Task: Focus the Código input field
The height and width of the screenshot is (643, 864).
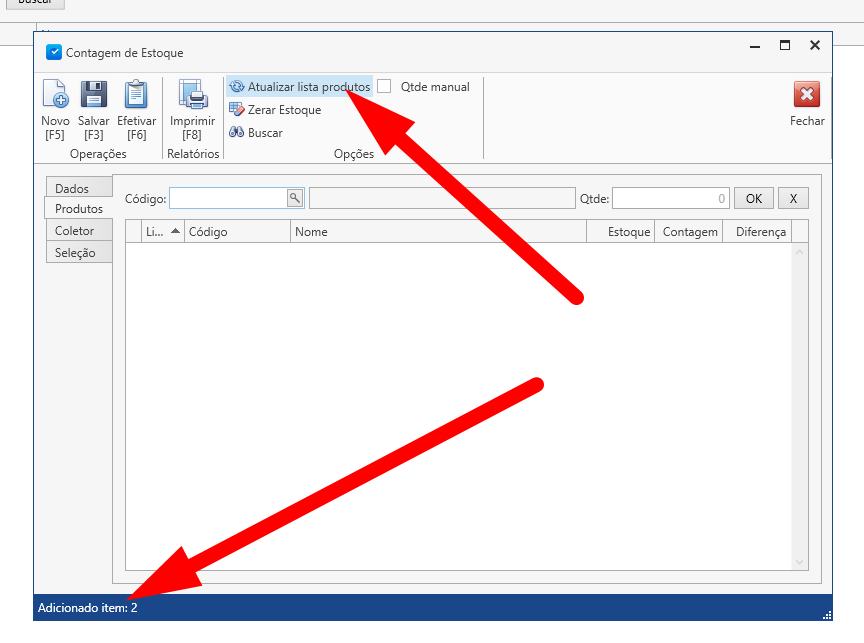Action: point(228,198)
